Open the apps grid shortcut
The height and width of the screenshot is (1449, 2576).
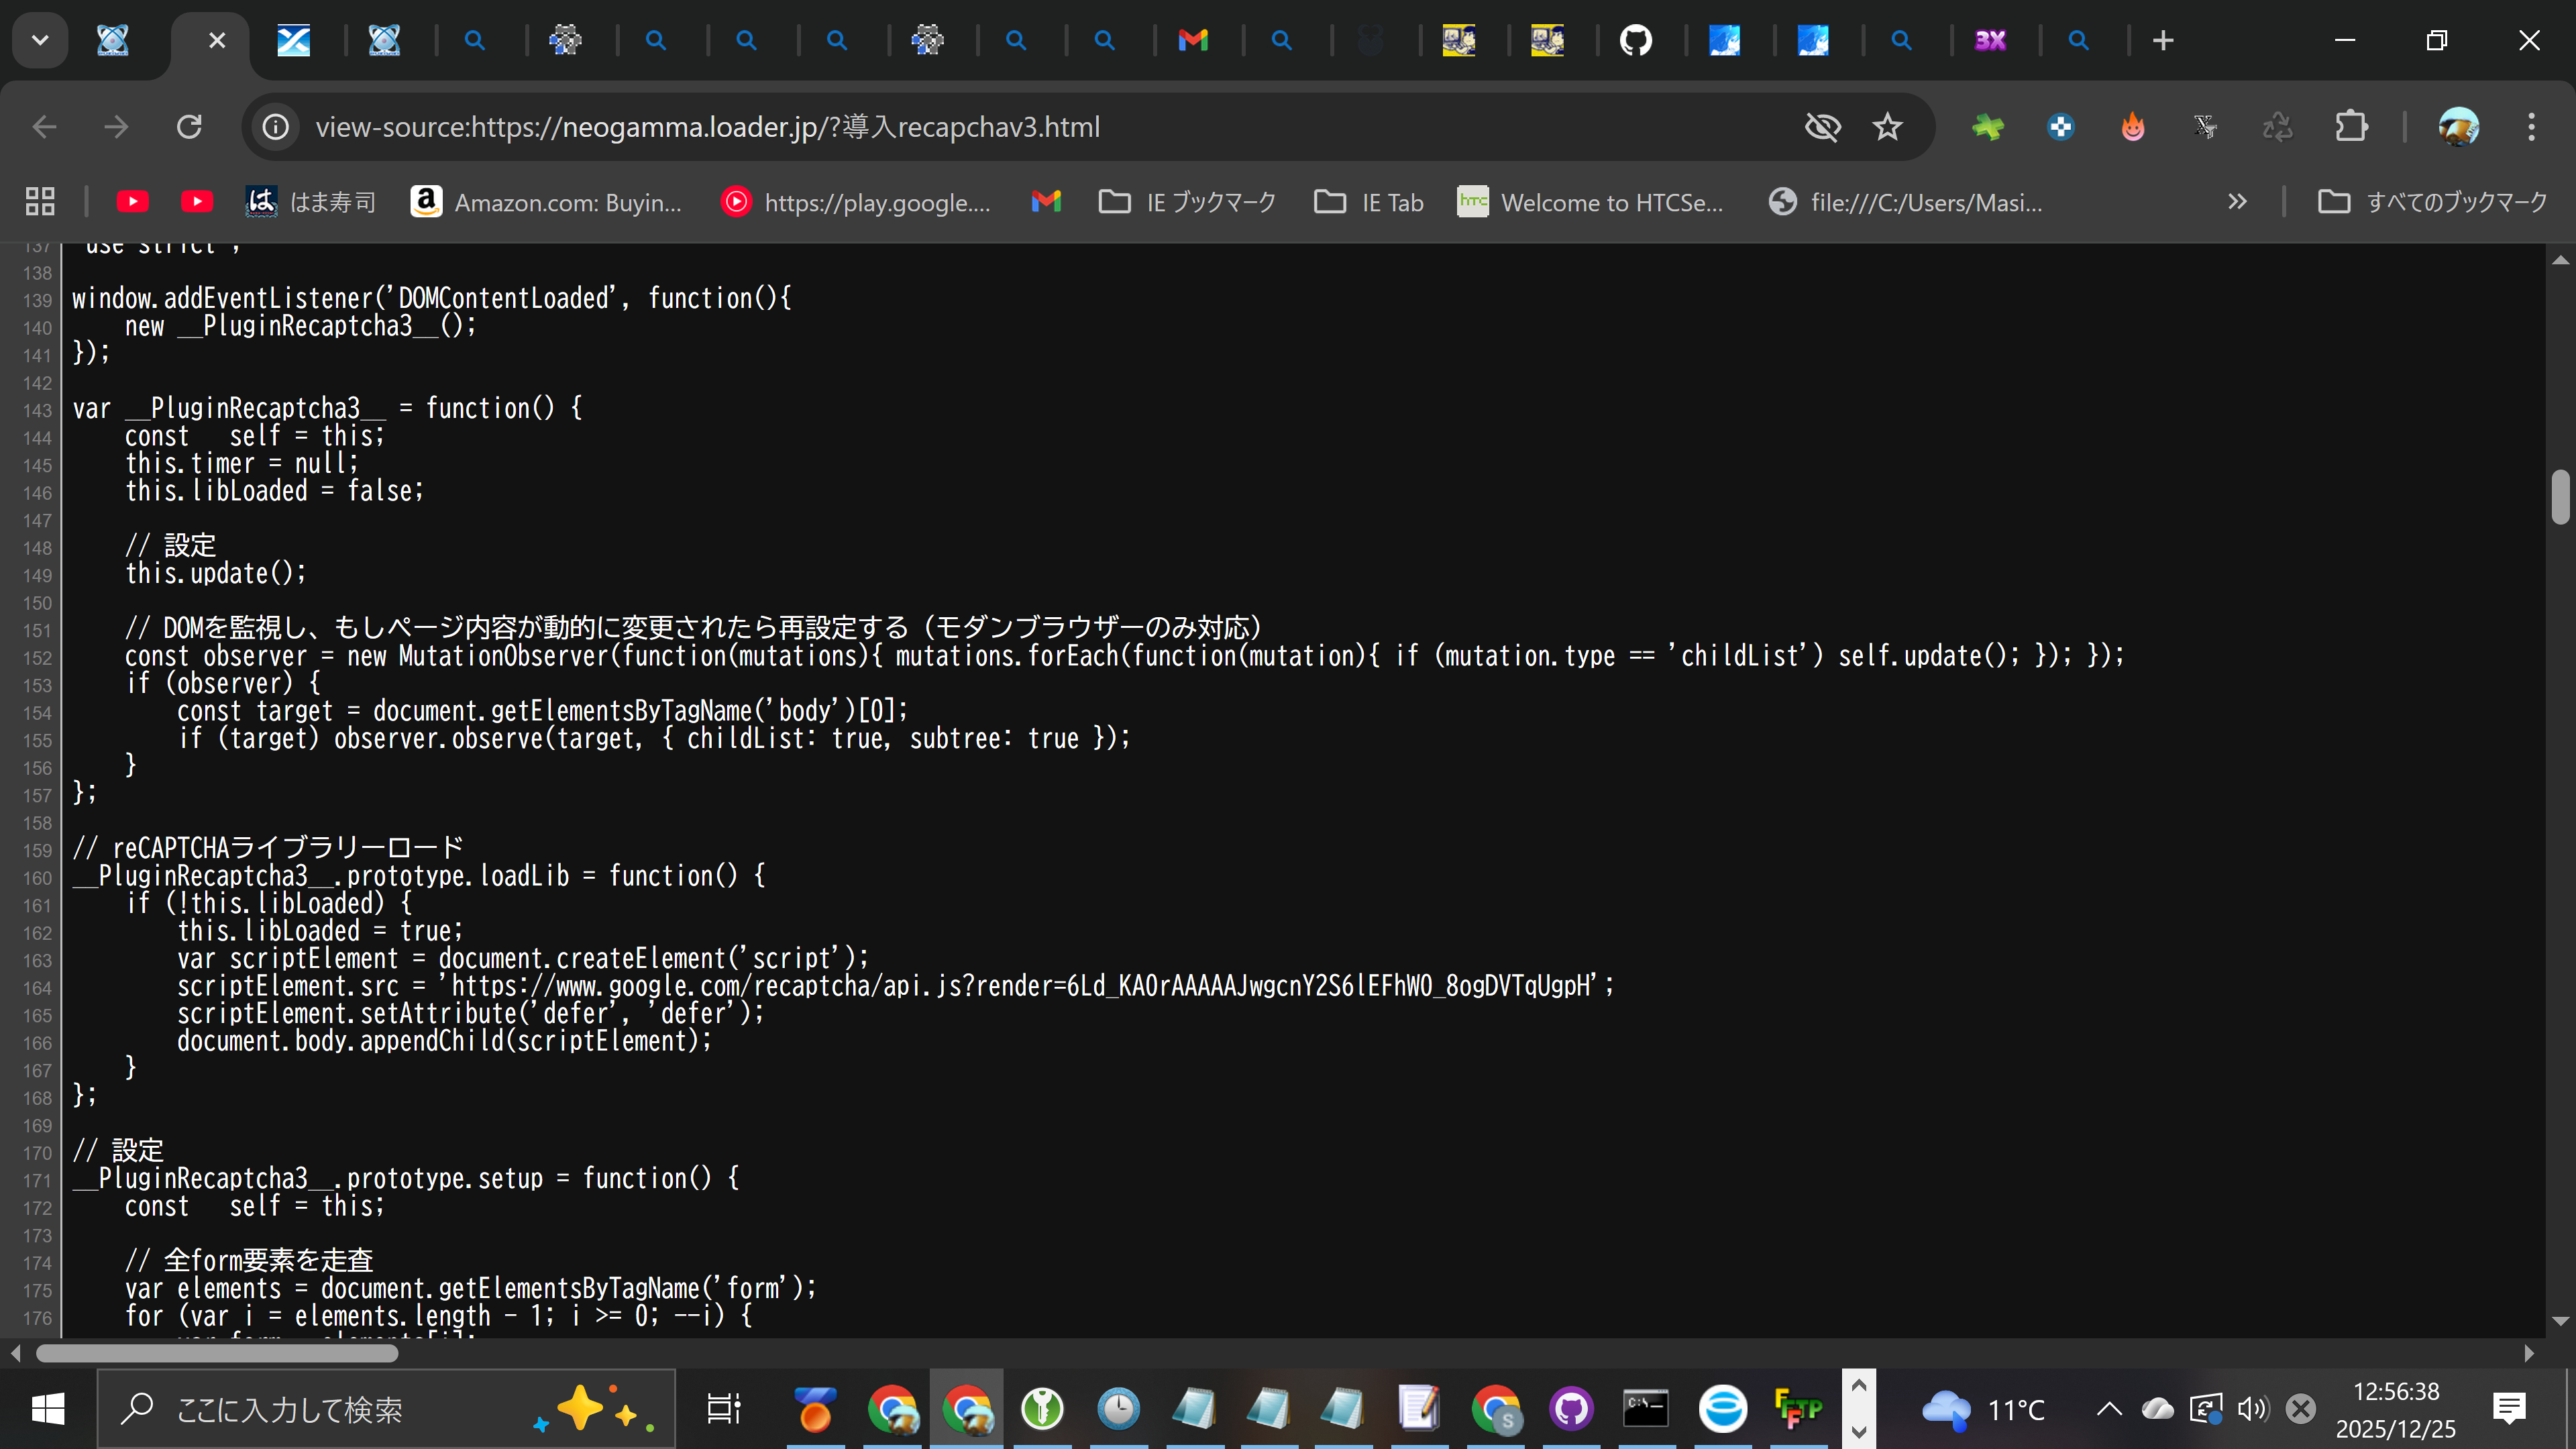tap(40, 202)
